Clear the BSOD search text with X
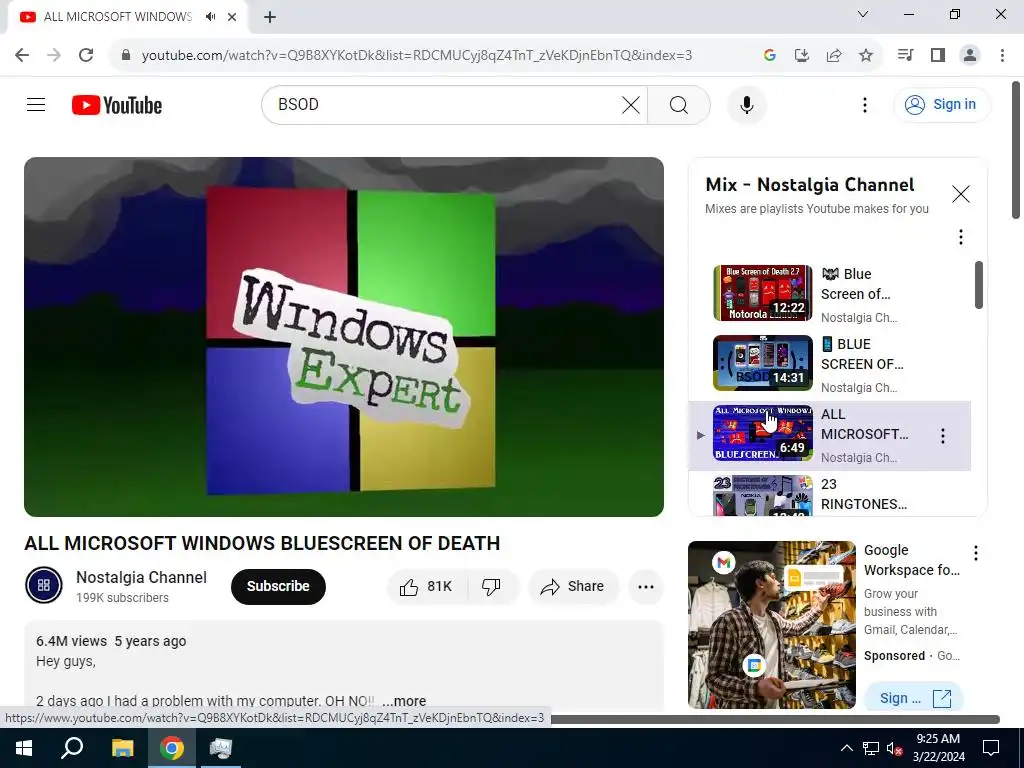The image size is (1024, 768). pos(631,104)
